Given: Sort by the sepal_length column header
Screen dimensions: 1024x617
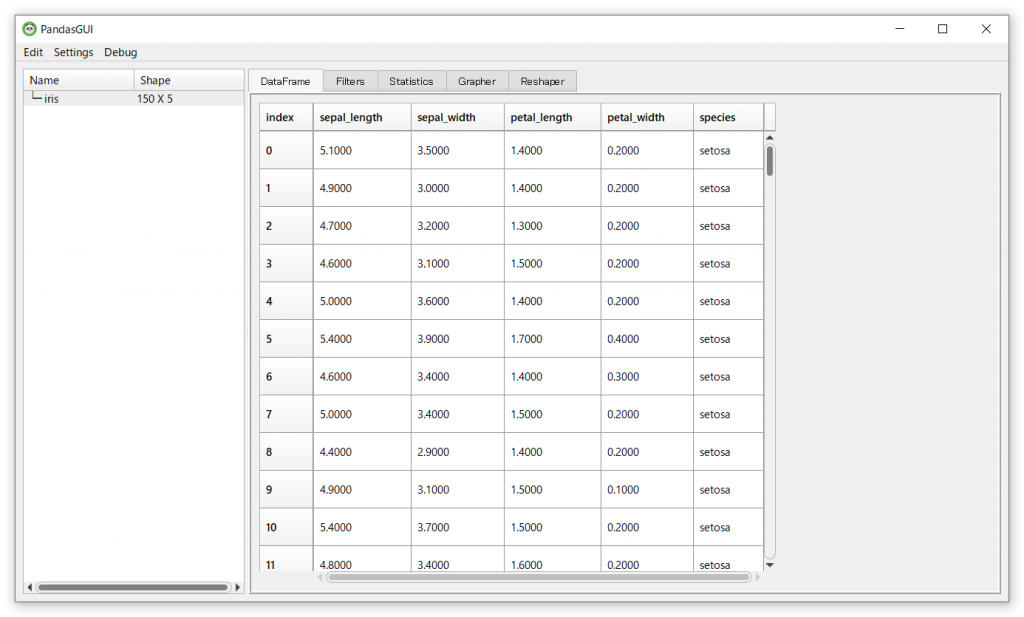Looking at the screenshot, I should pyautogui.click(x=354, y=117).
